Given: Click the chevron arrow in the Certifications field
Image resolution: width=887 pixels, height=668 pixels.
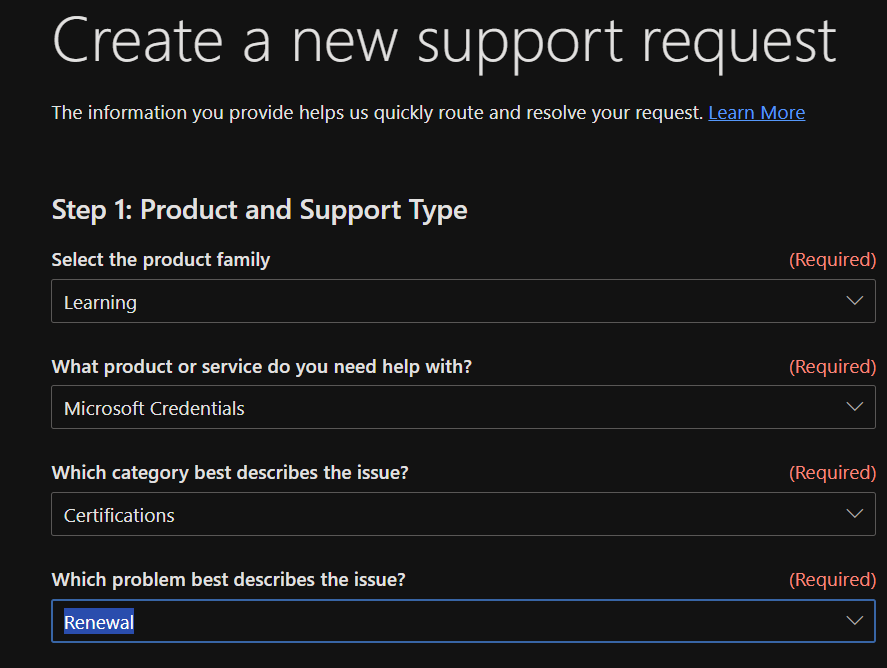Looking at the screenshot, I should pos(854,514).
